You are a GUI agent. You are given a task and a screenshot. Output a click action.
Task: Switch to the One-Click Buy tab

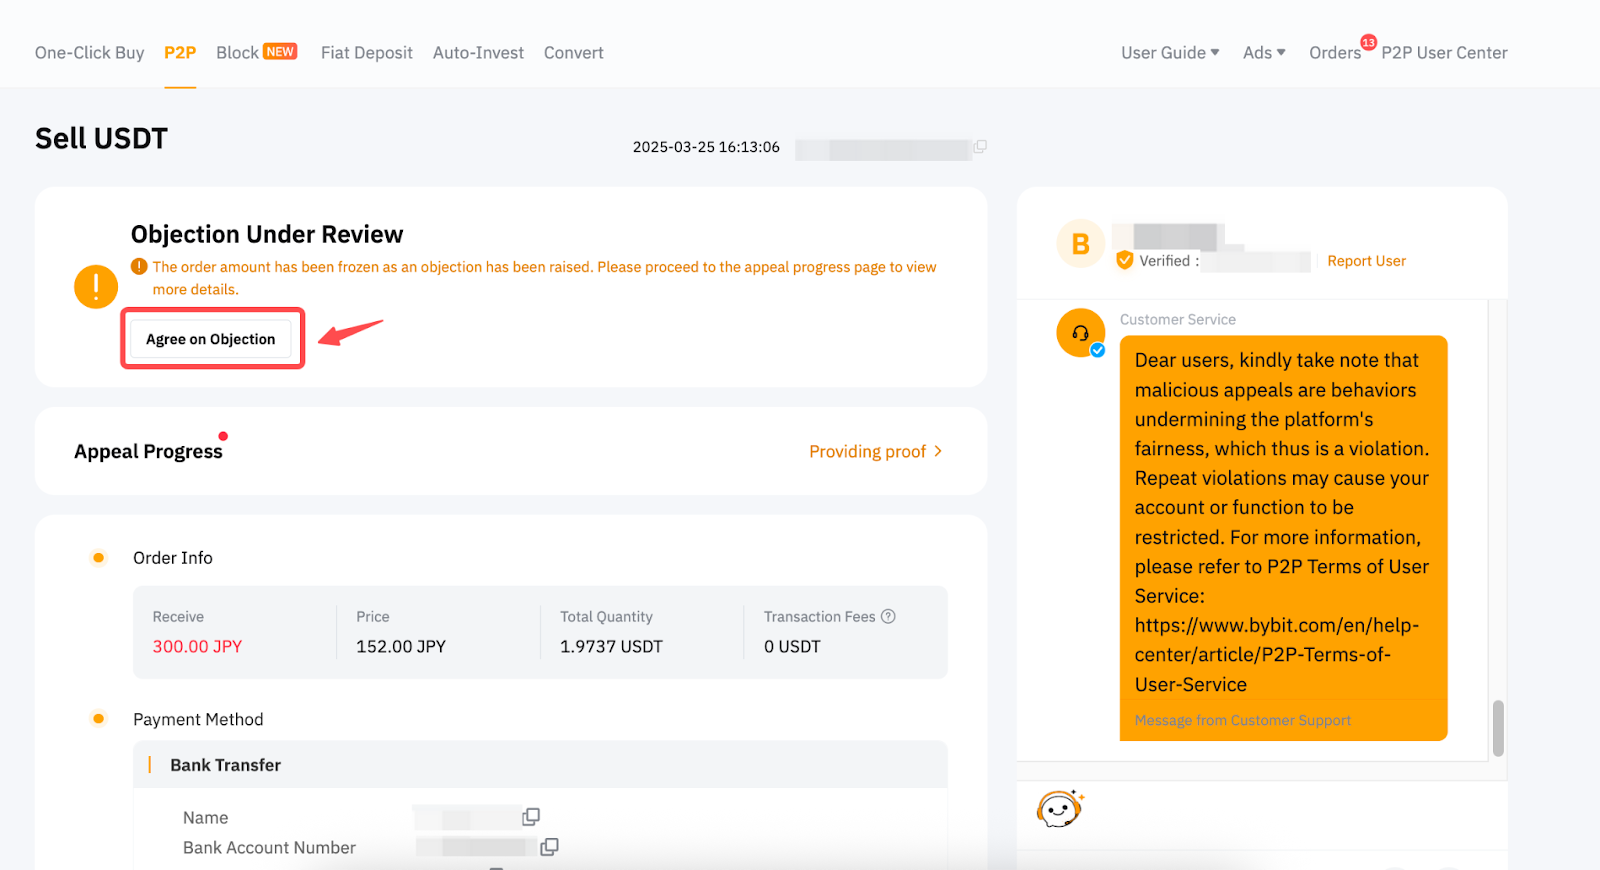pos(89,53)
